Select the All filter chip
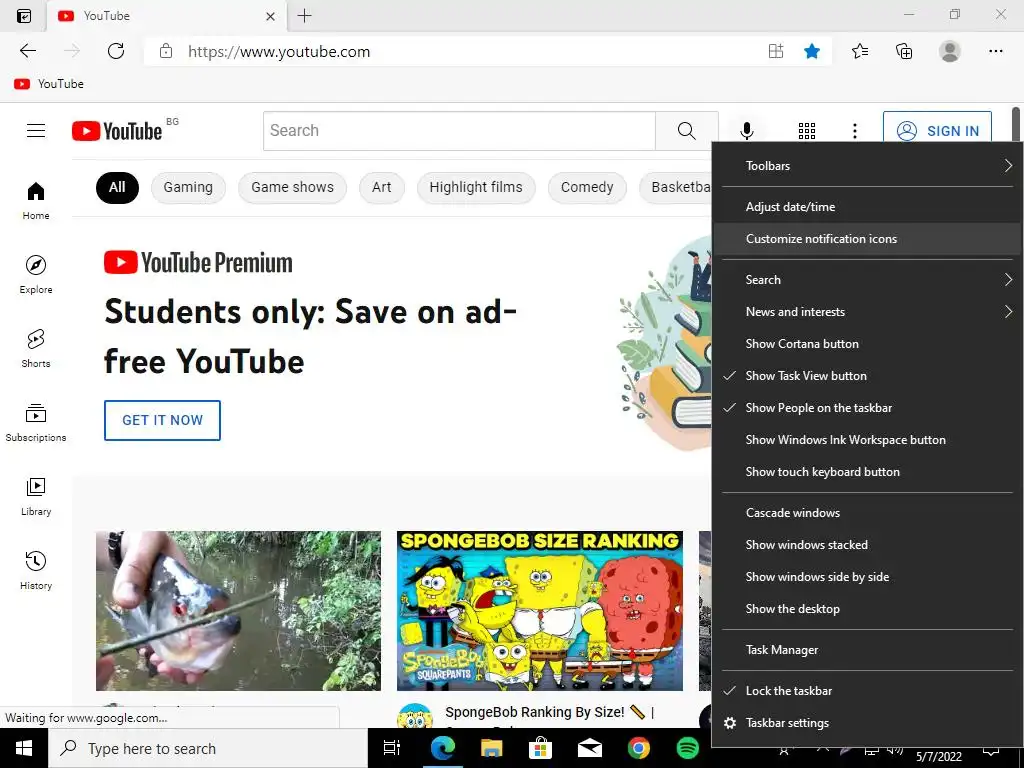This screenshot has width=1024, height=768. [x=117, y=187]
